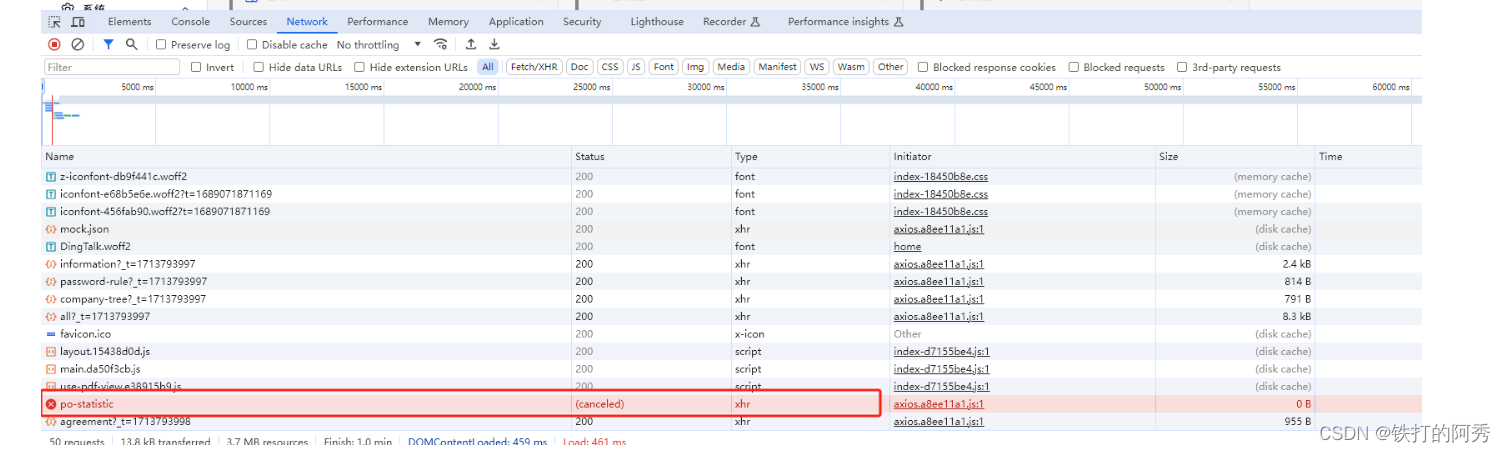The image size is (1506, 452).
Task: Switch to the Elements tab
Action: (x=129, y=21)
